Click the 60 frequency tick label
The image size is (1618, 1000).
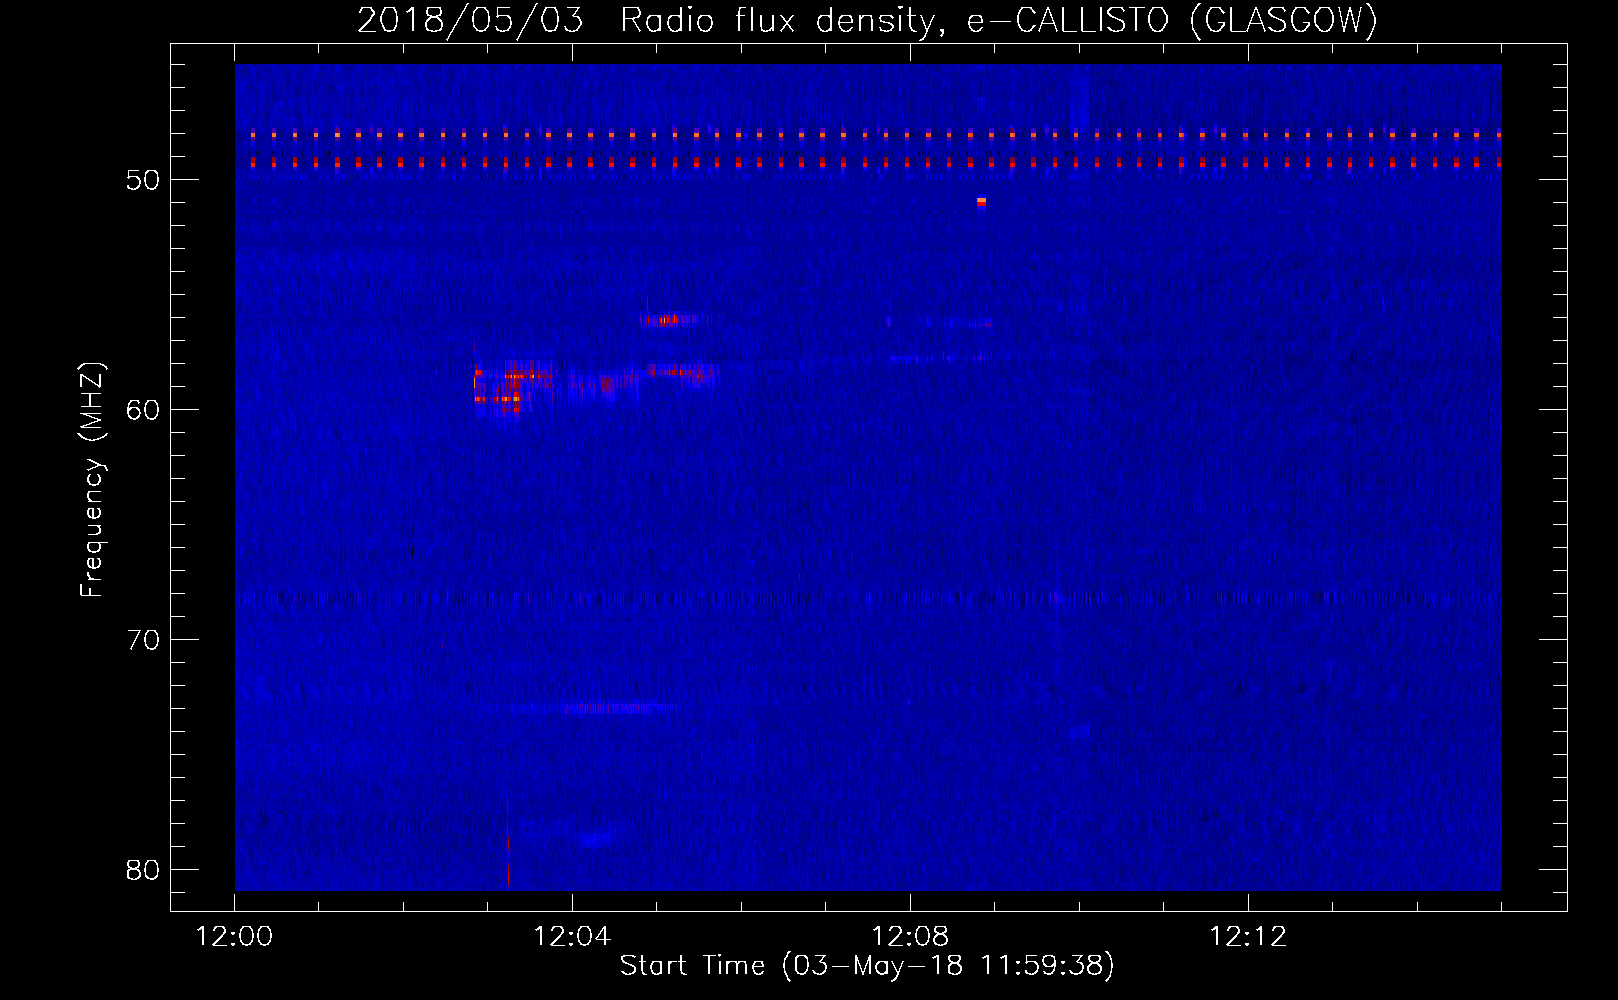(x=143, y=410)
